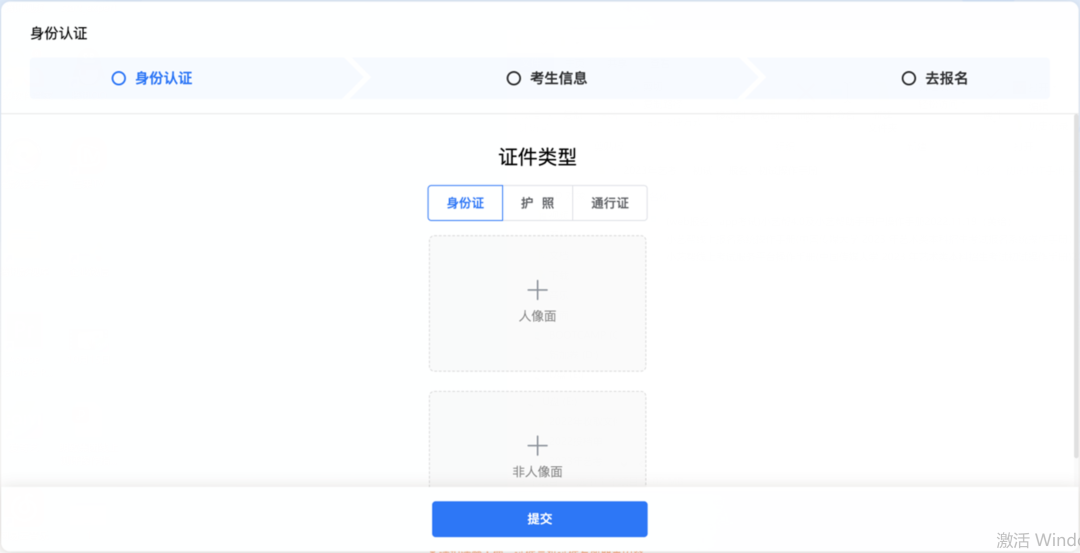Viewport: 1080px width, 553px height.
Task: Click the circle icon beside 考生信息 step
Action: click(x=513, y=79)
